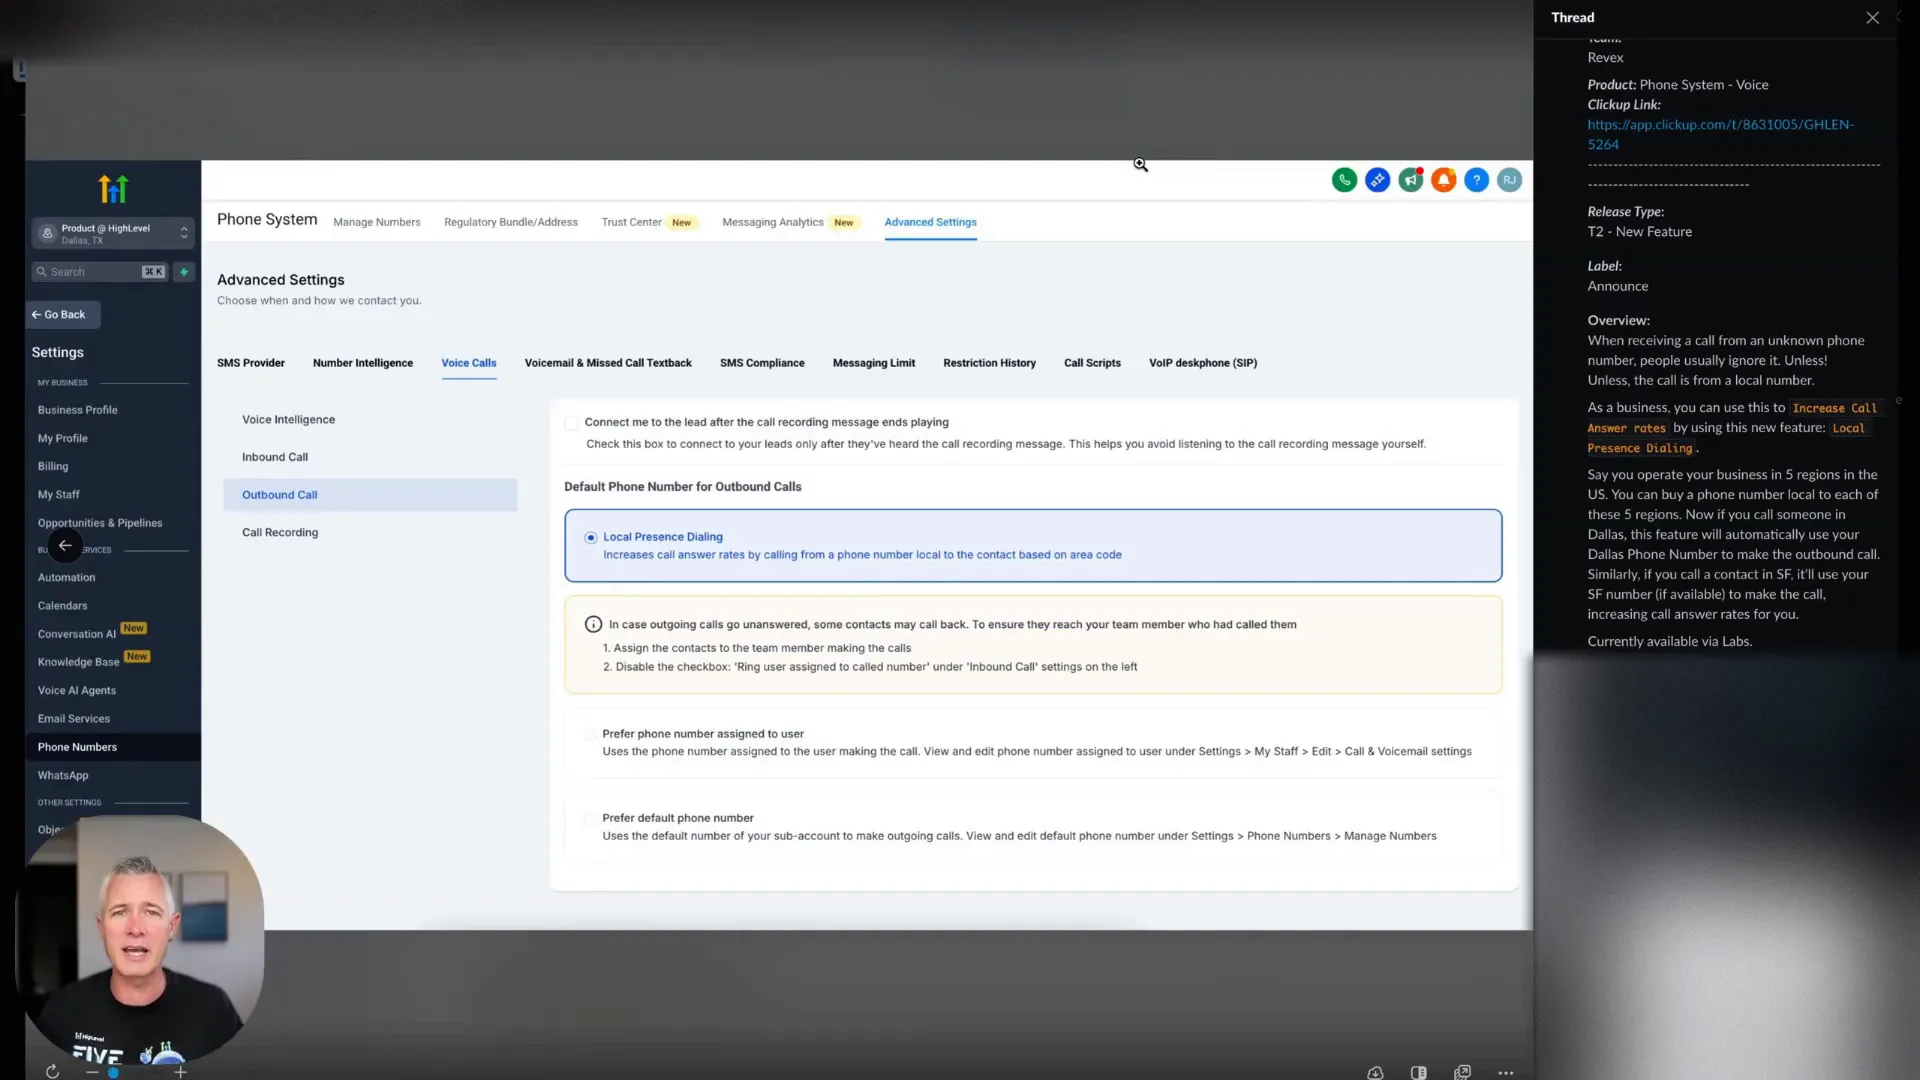Image resolution: width=1920 pixels, height=1080 pixels.
Task: Open the Manage Numbers tab
Action: coord(377,222)
